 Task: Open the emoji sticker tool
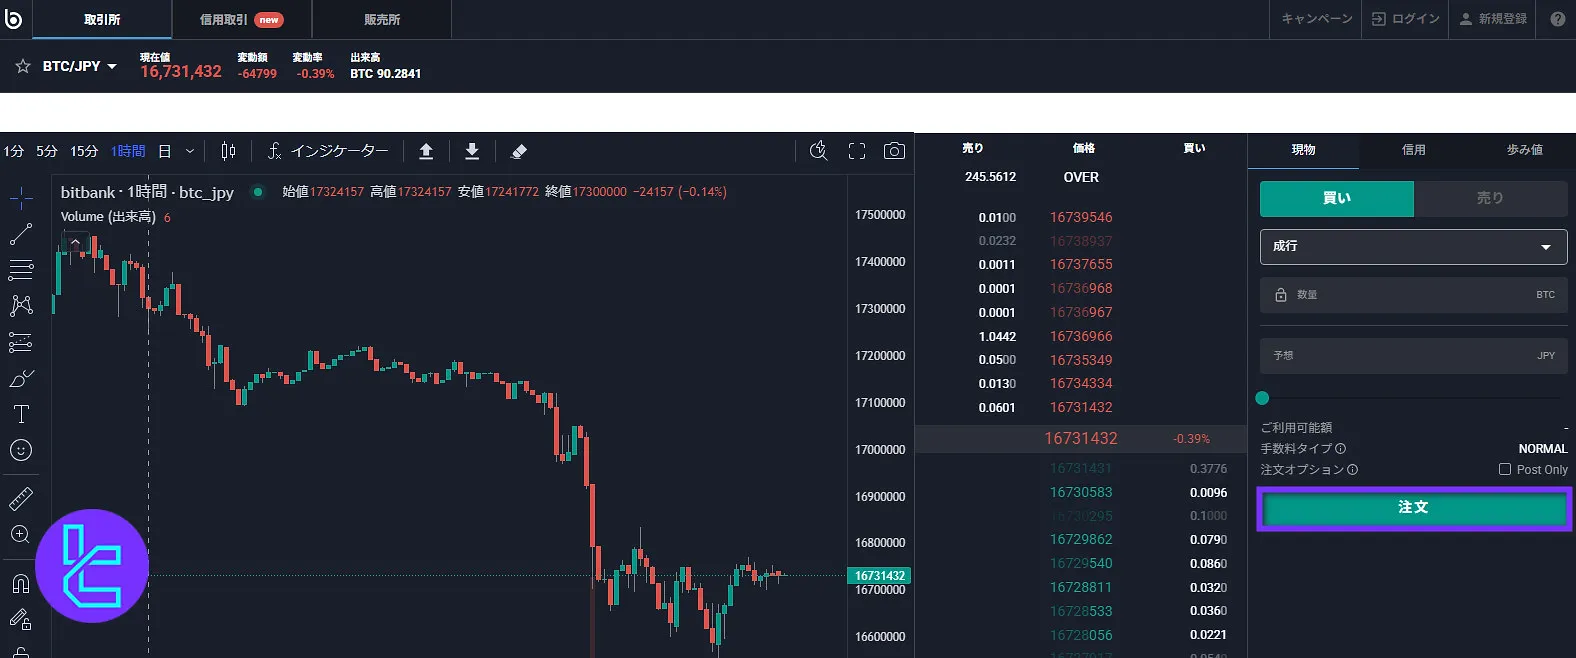pyautogui.click(x=21, y=450)
